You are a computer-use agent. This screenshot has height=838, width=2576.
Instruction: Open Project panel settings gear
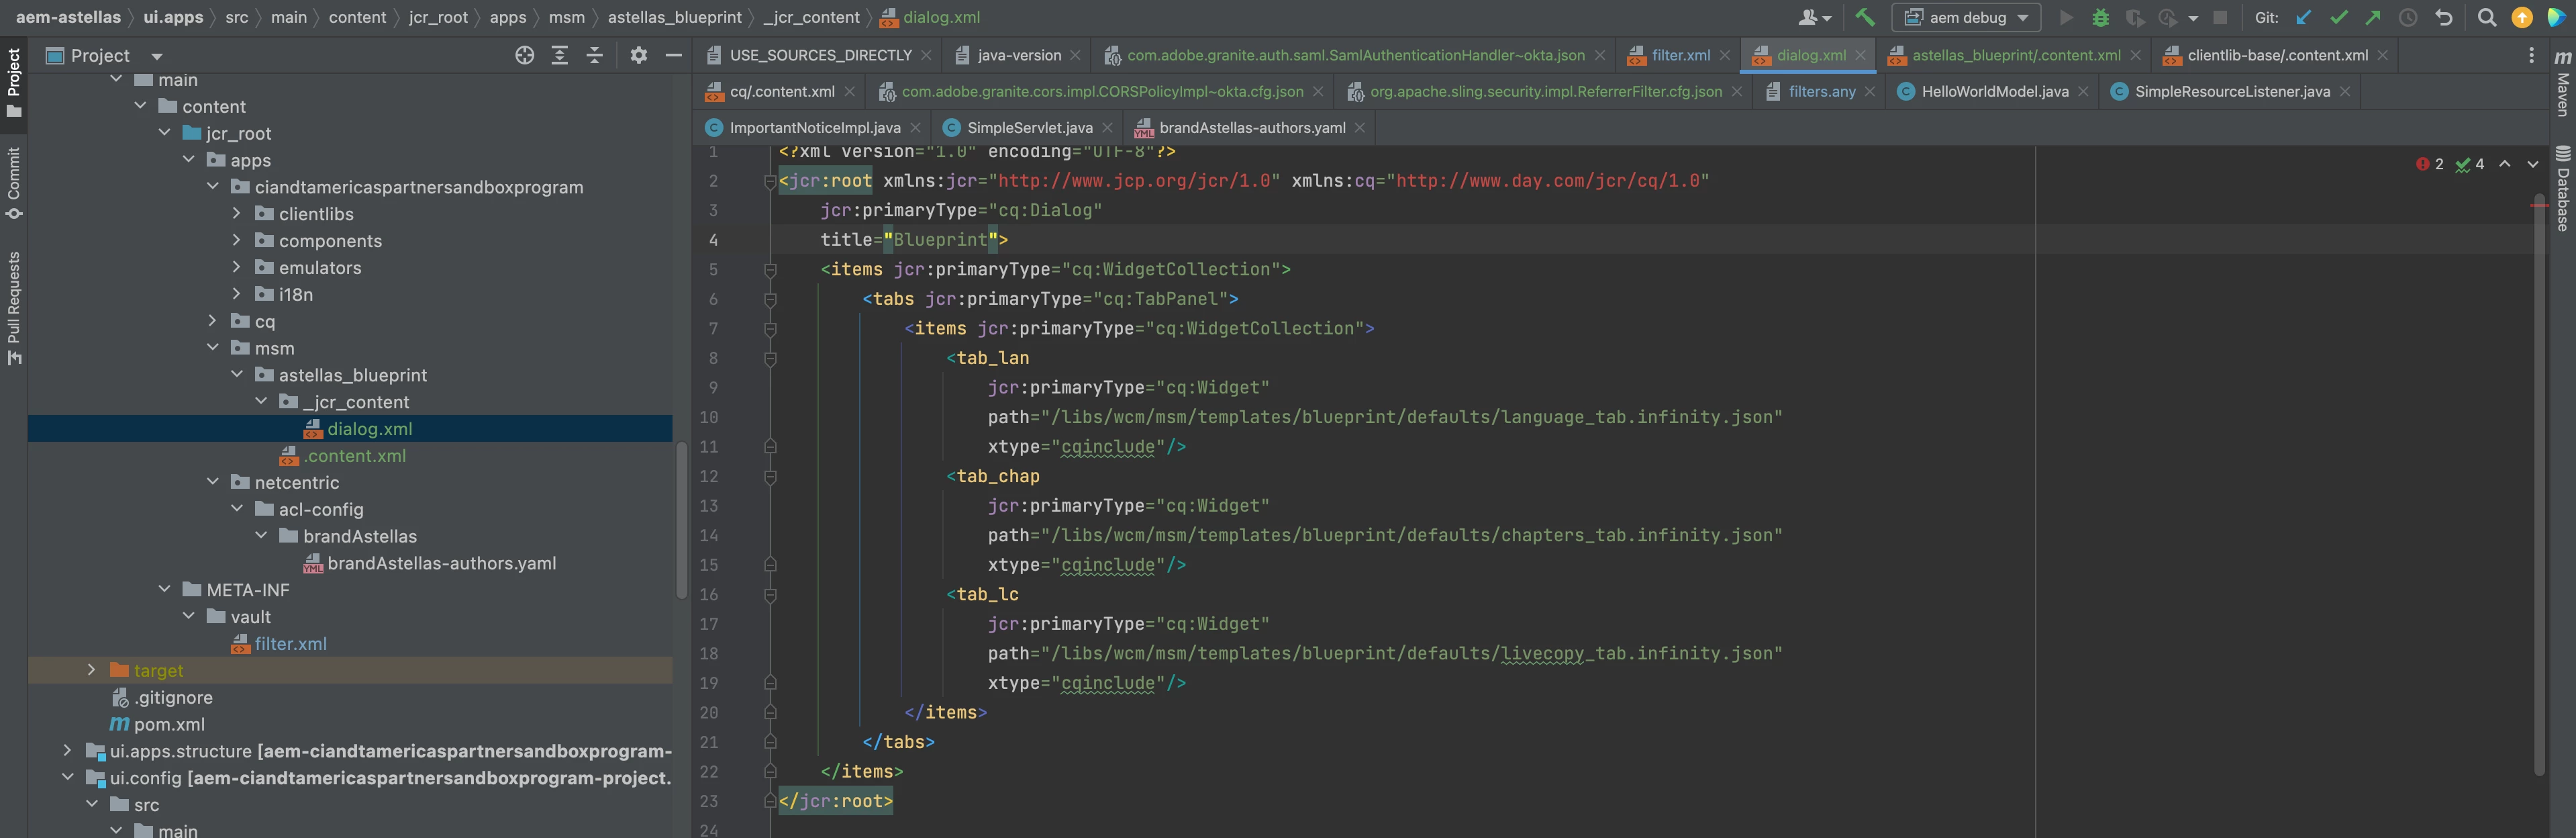pyautogui.click(x=639, y=56)
